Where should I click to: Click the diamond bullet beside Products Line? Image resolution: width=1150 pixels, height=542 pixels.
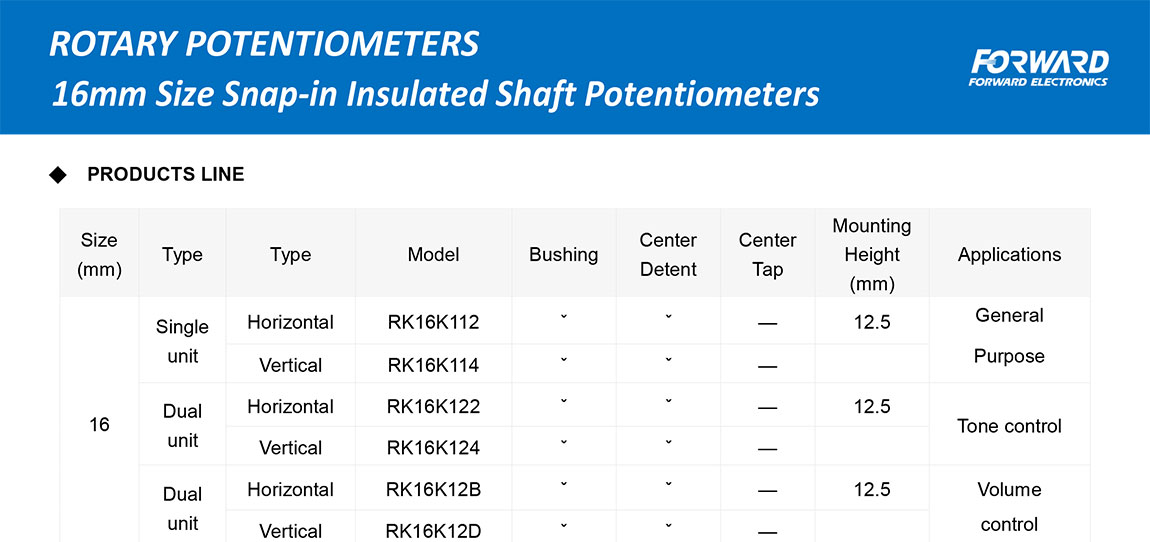[58, 175]
